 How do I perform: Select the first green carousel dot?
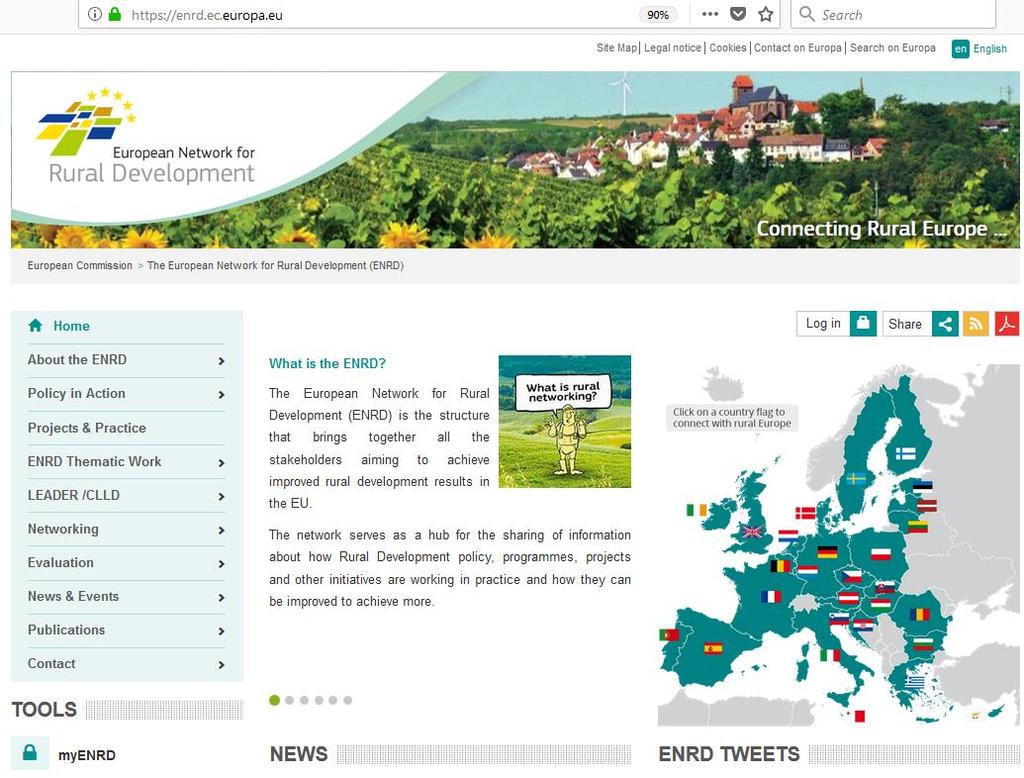(274, 700)
